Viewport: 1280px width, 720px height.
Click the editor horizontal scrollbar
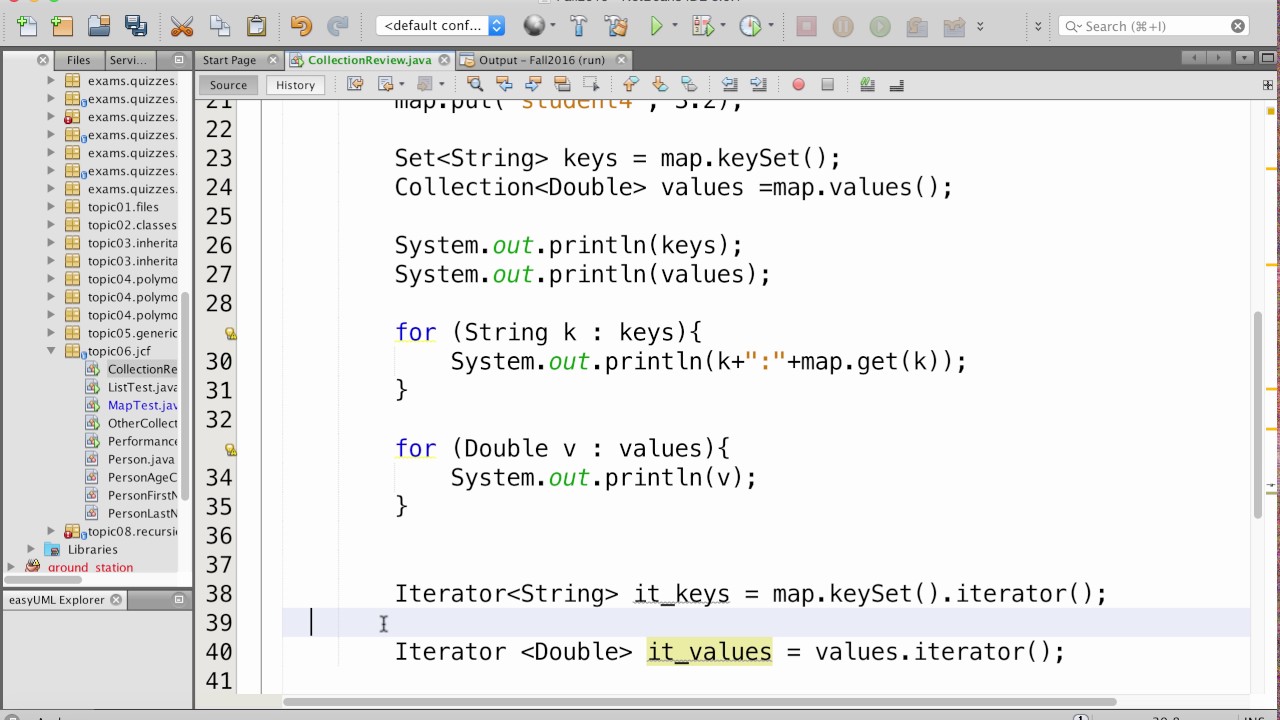699,701
